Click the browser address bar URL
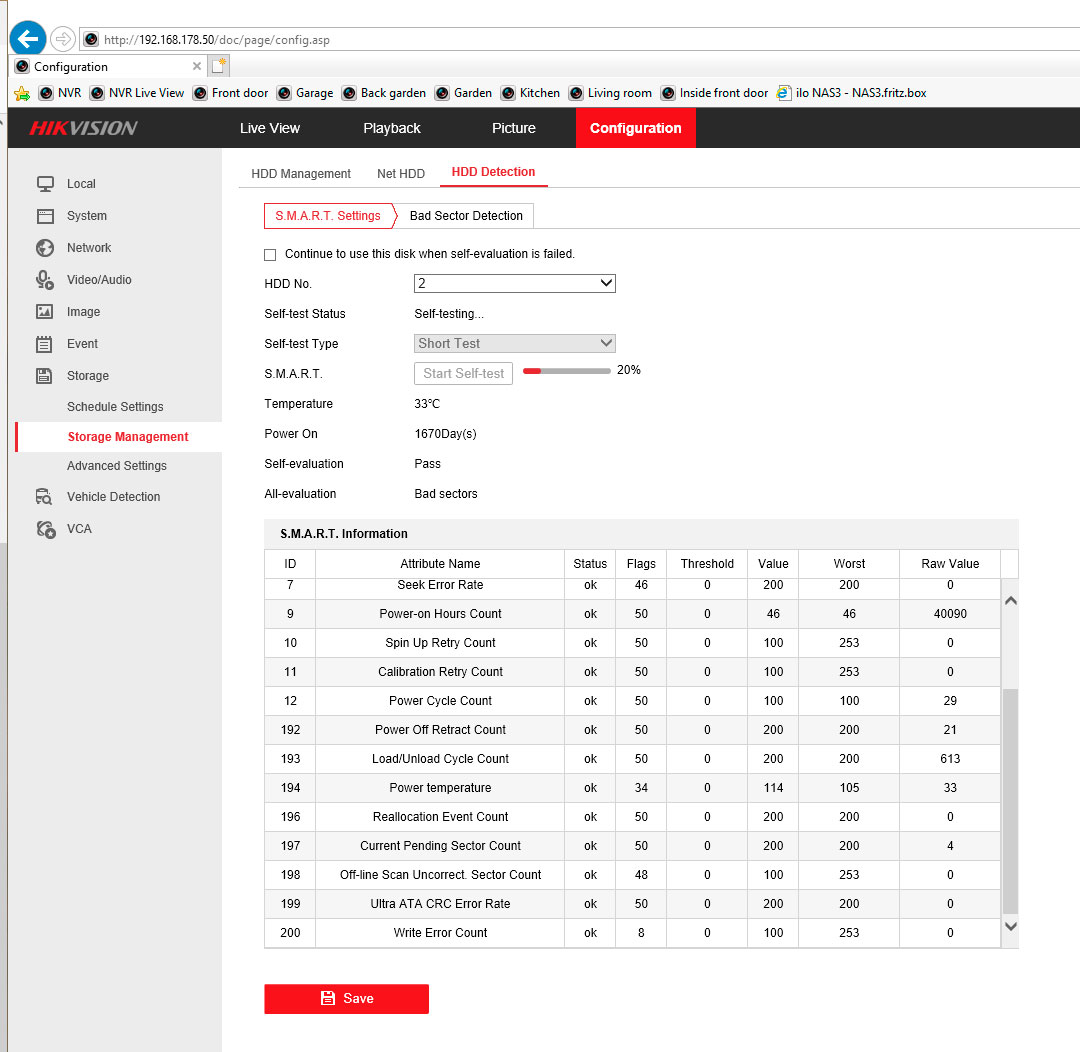1080x1052 pixels. [x=217, y=40]
